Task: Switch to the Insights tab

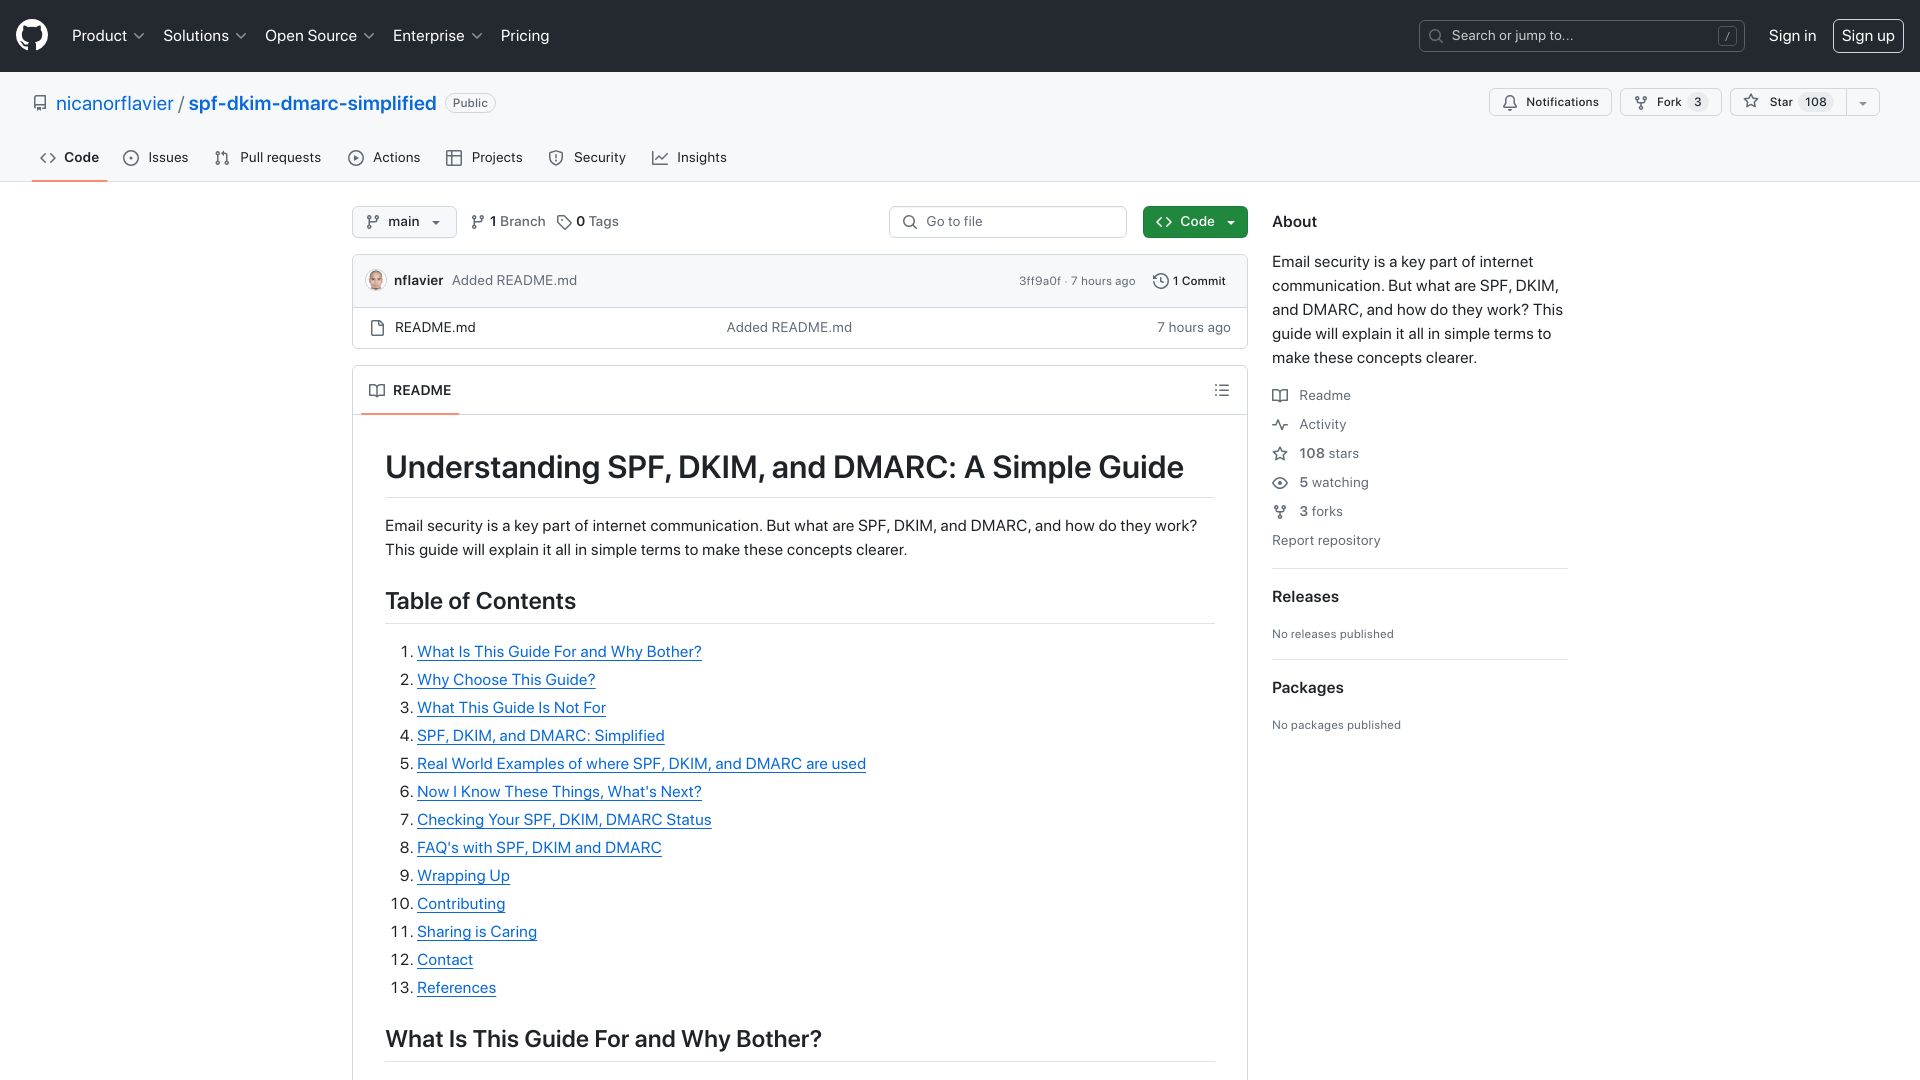Action: 689,158
